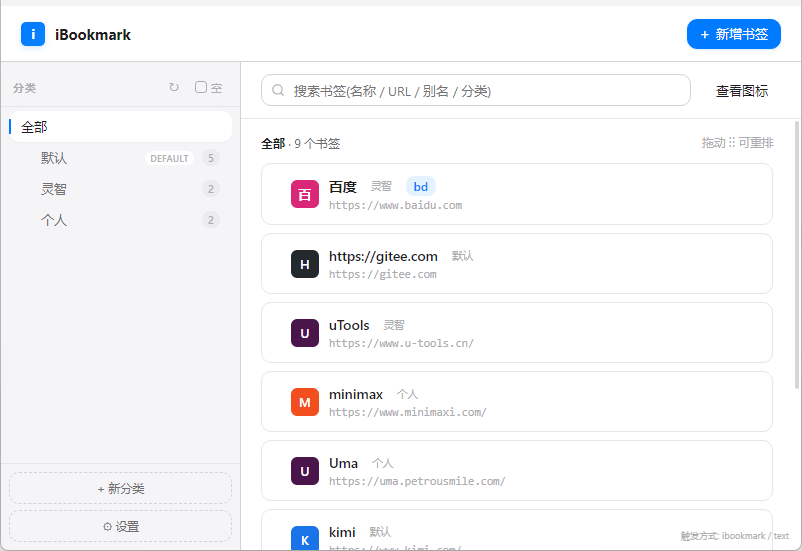The width and height of the screenshot is (802, 551).
Task: Click the bookmark list vertical scrollbar
Action: [796, 255]
